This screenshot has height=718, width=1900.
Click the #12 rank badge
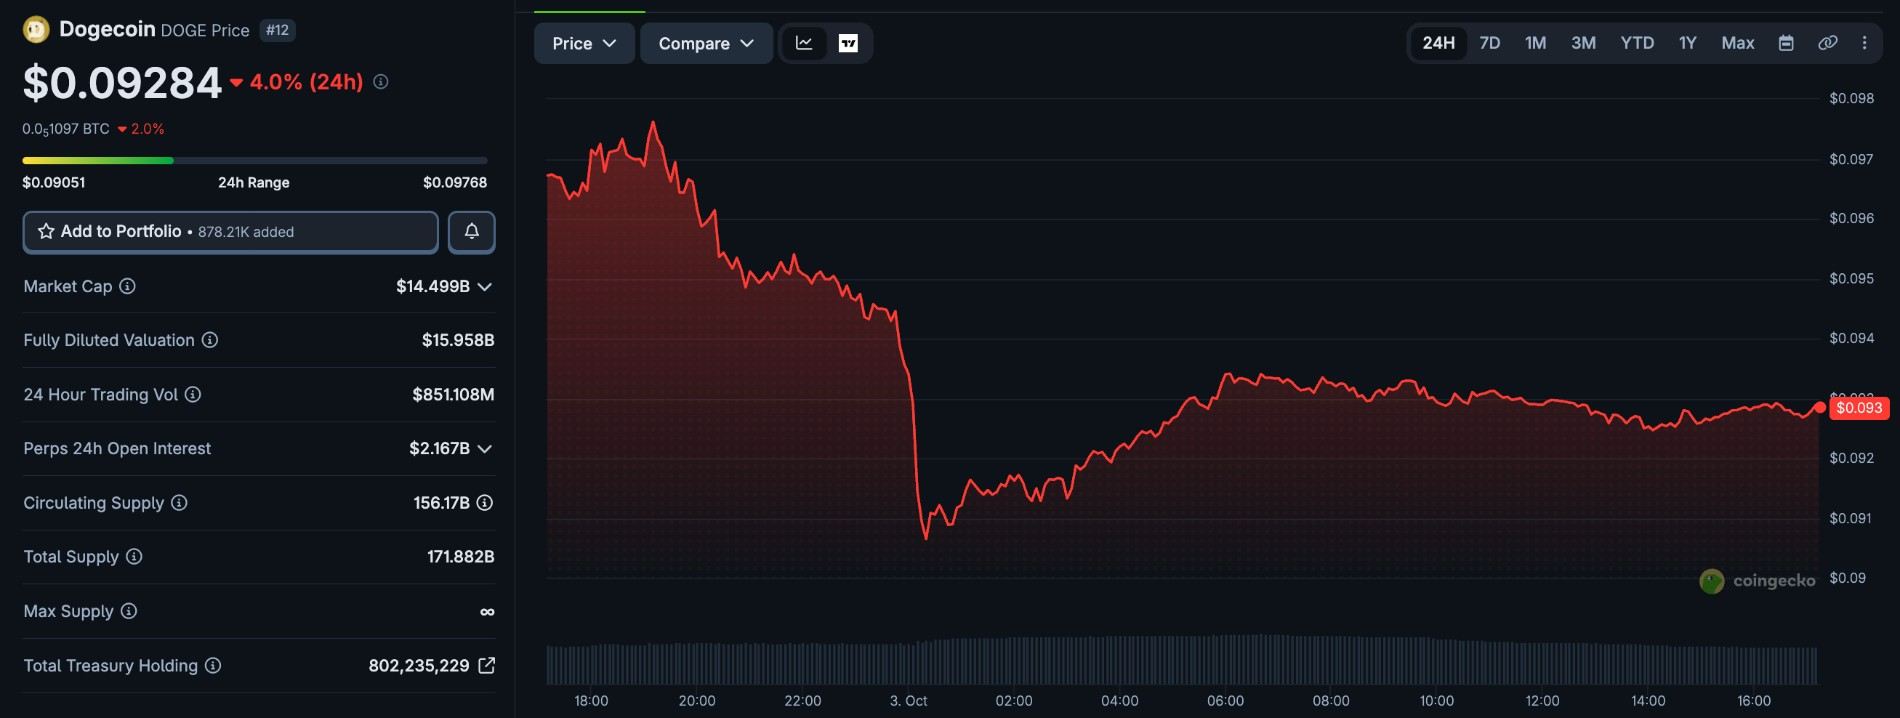(x=277, y=30)
